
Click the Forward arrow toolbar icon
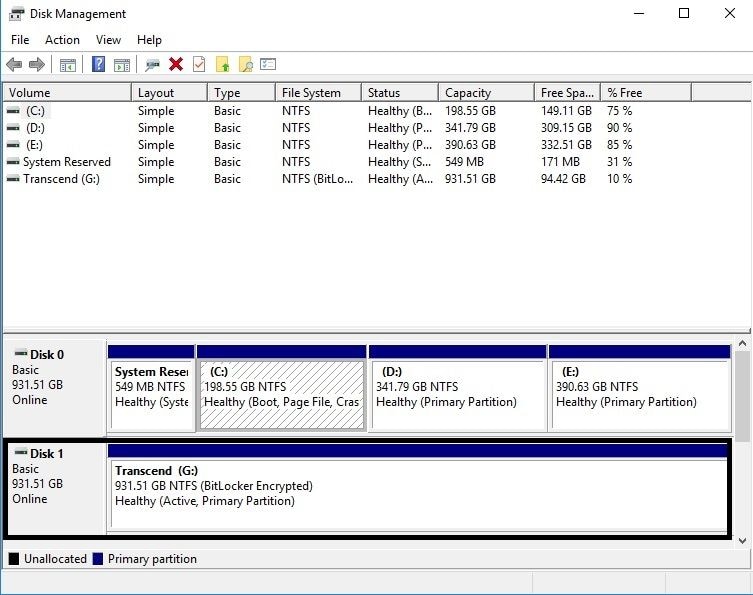coord(37,64)
